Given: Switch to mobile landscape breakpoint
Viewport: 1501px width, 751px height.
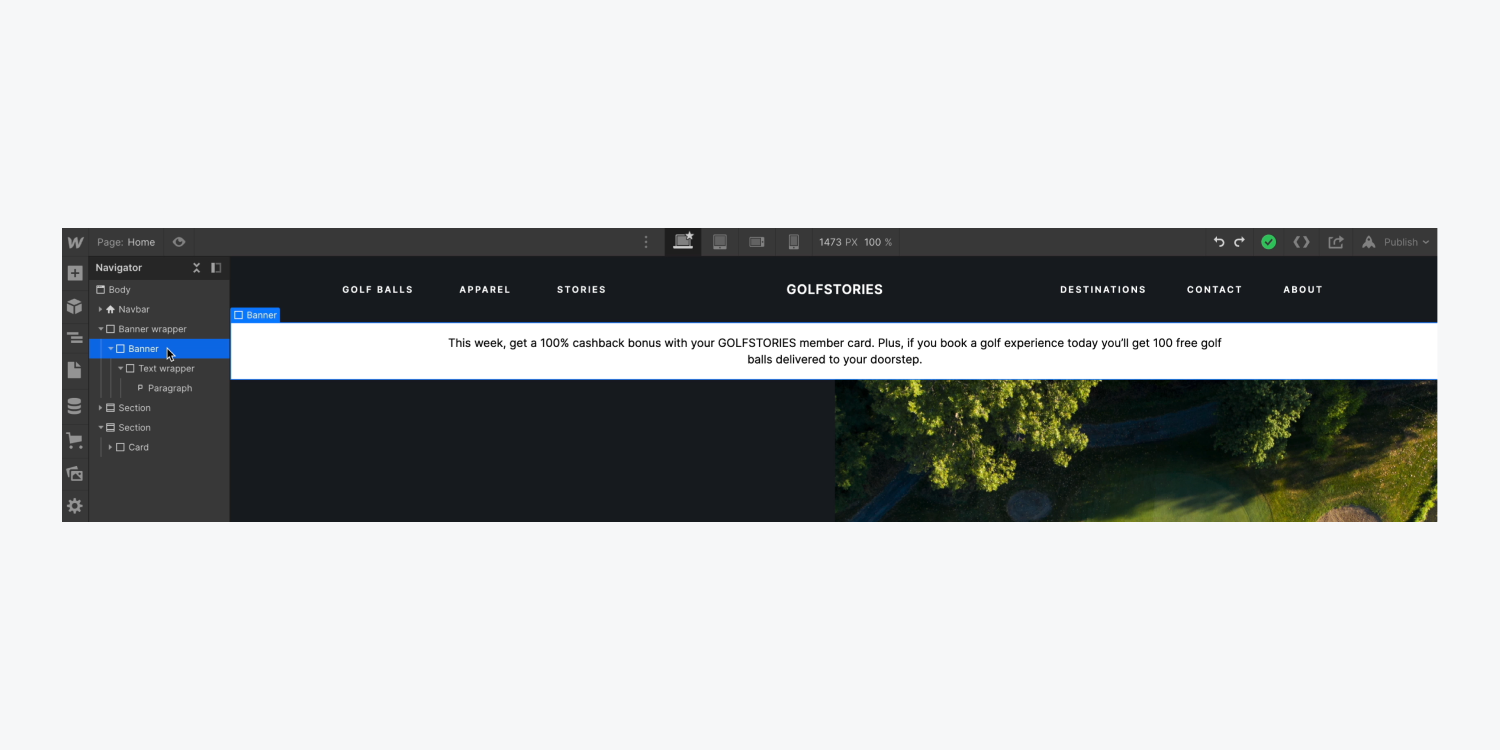Looking at the screenshot, I should click(x=757, y=242).
